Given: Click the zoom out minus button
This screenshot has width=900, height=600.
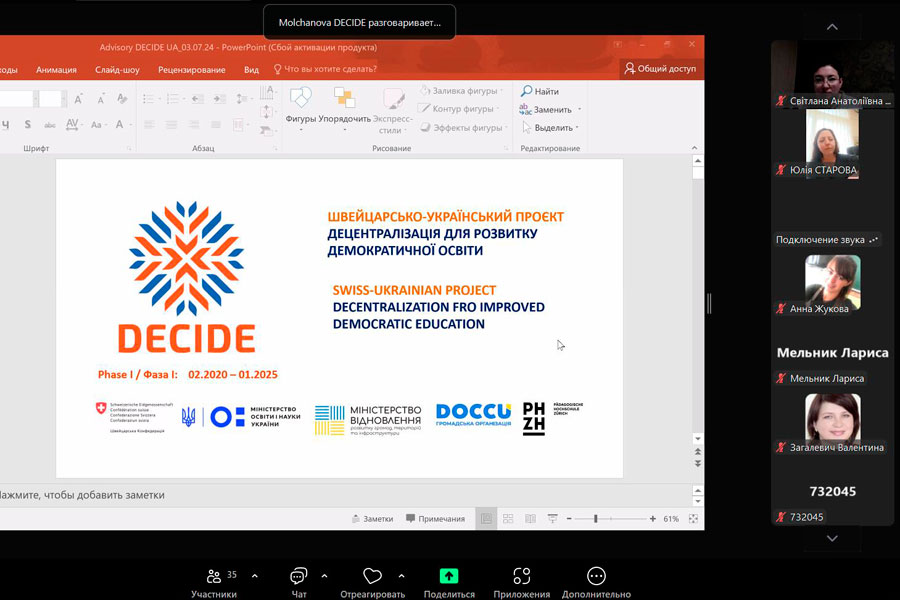Looking at the screenshot, I should (x=569, y=518).
